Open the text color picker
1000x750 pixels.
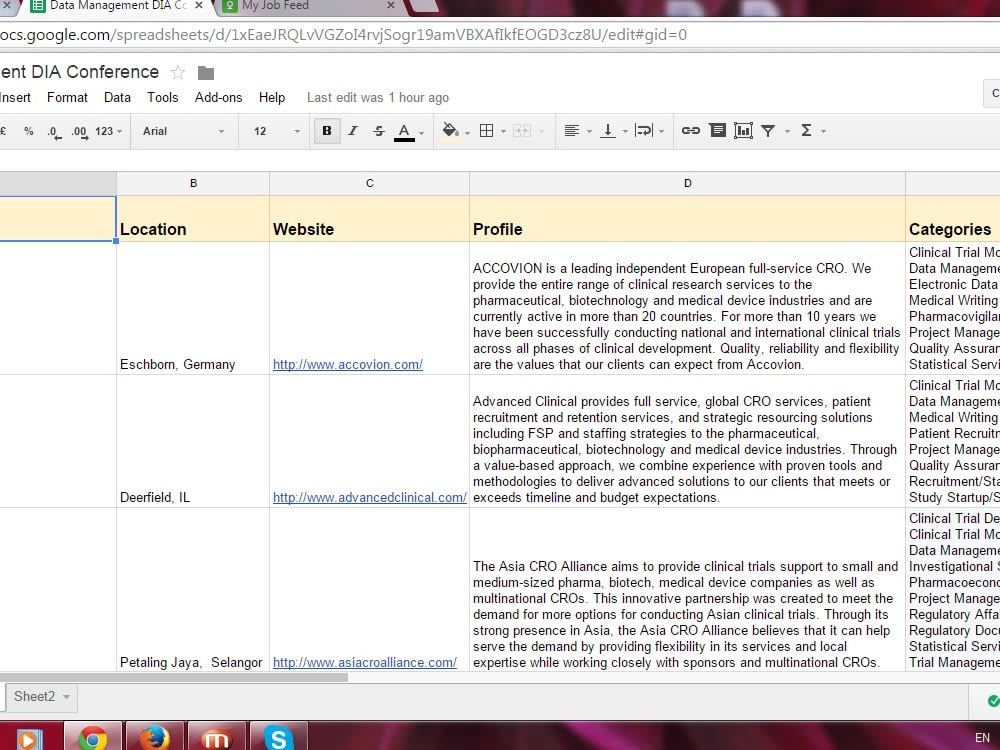point(404,131)
